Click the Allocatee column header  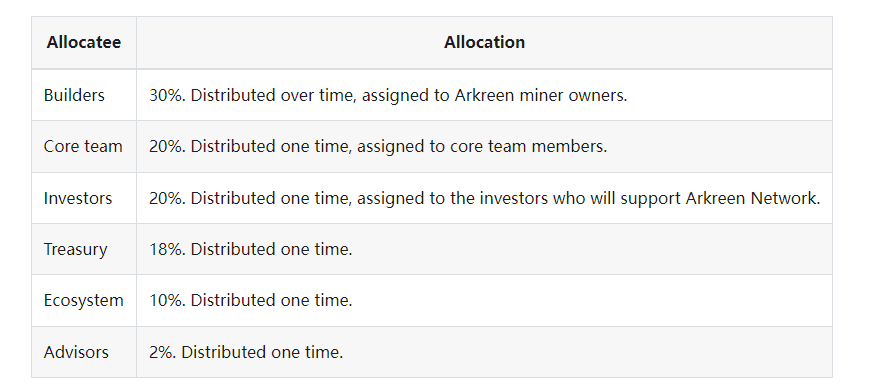(84, 43)
